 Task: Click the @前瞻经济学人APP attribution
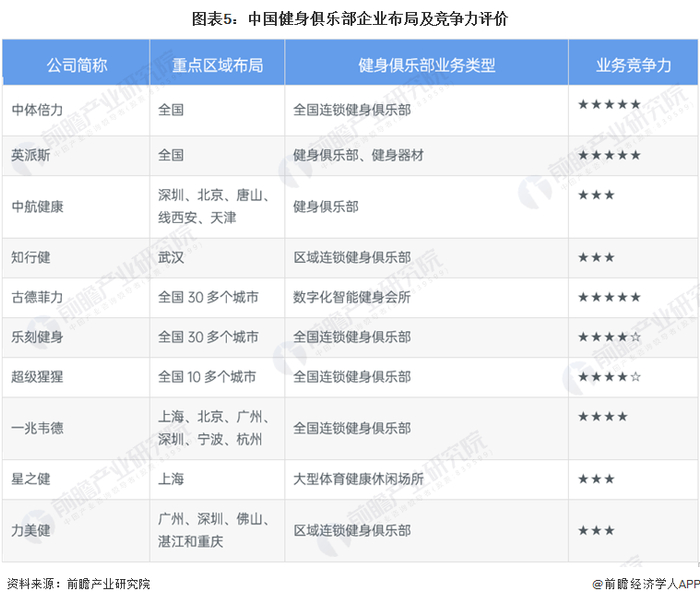pyautogui.click(x=646, y=584)
